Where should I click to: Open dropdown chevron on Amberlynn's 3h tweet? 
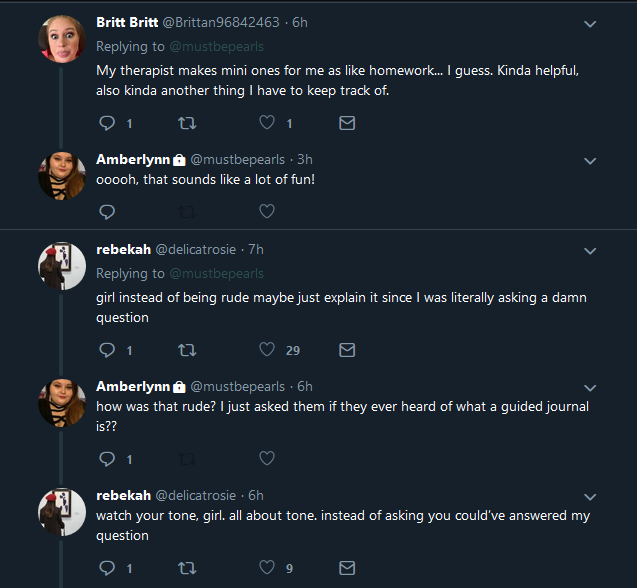point(590,161)
